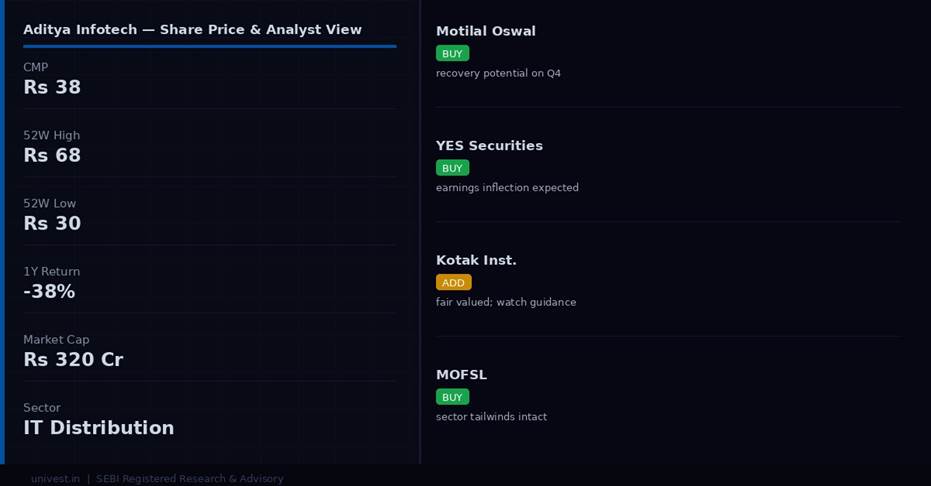The width and height of the screenshot is (931, 486).
Task: Click the Aditya Infotech panel title
Action: click(x=192, y=30)
